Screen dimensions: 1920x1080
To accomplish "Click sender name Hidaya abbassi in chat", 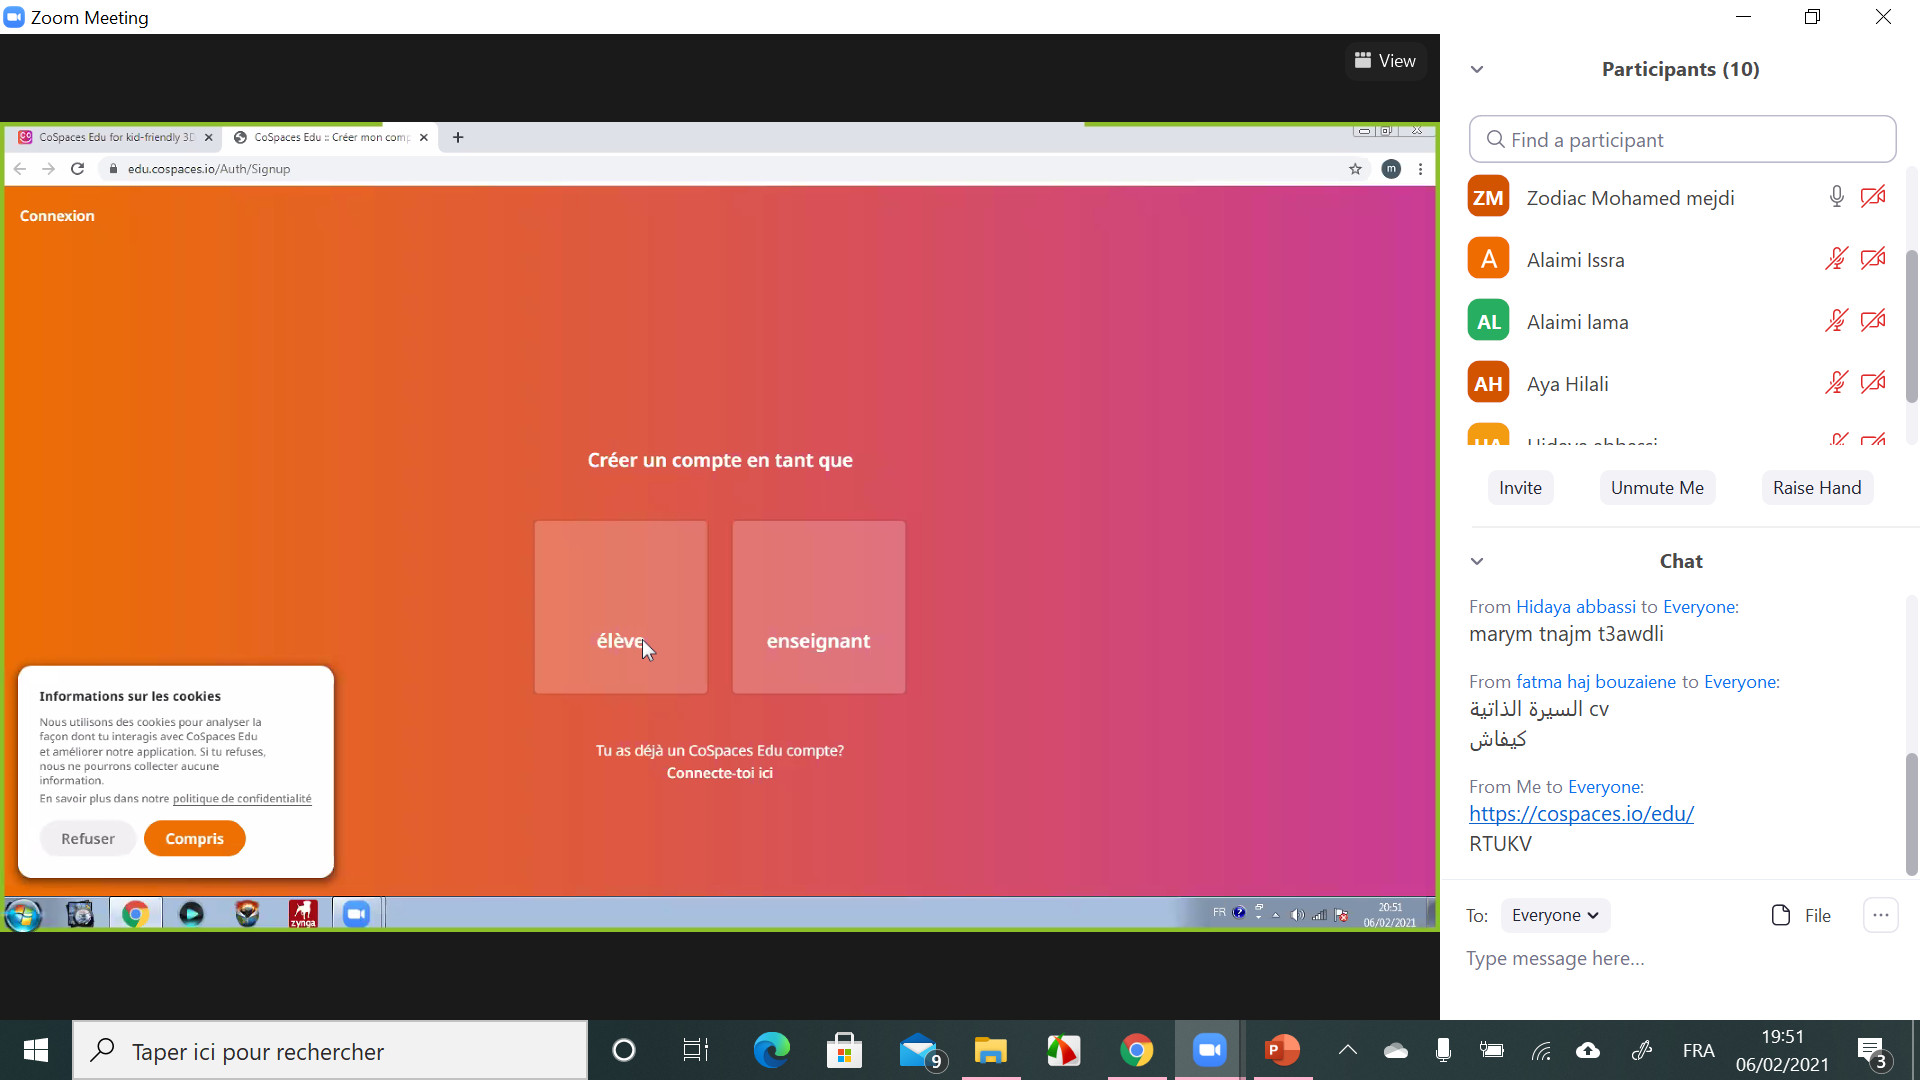I will point(1576,607).
